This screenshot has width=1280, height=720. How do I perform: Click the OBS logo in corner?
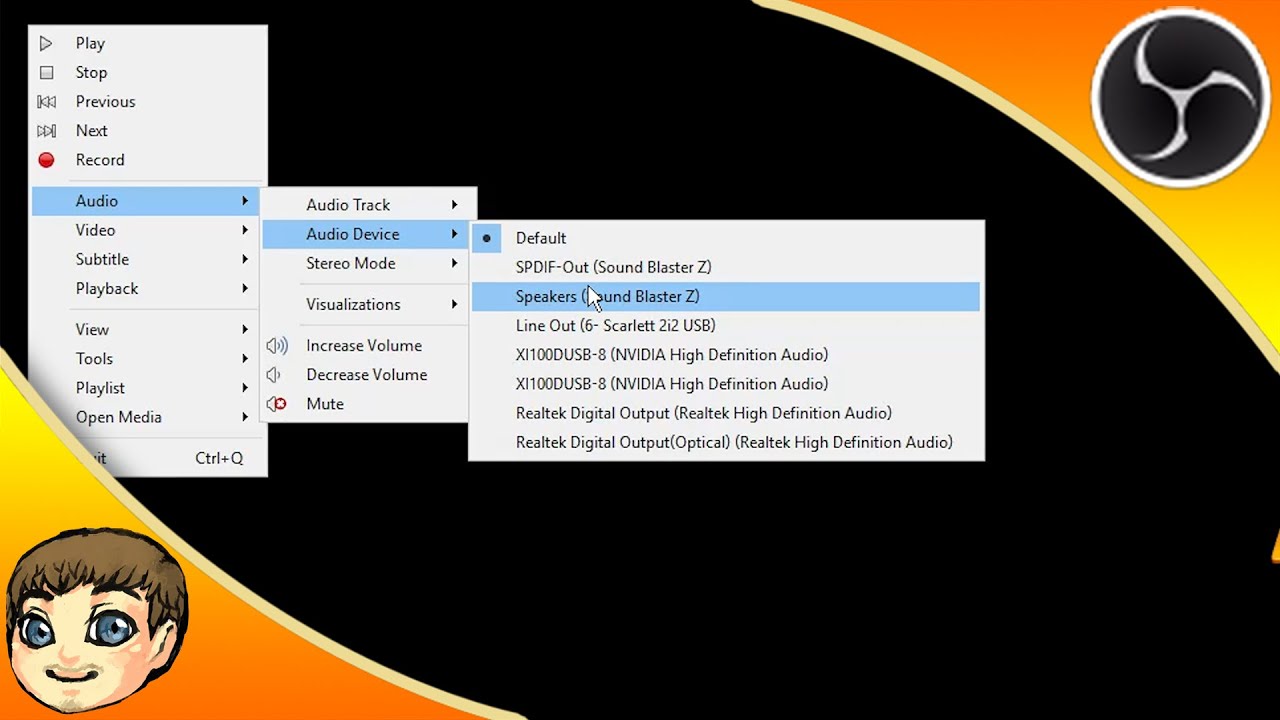point(1180,98)
